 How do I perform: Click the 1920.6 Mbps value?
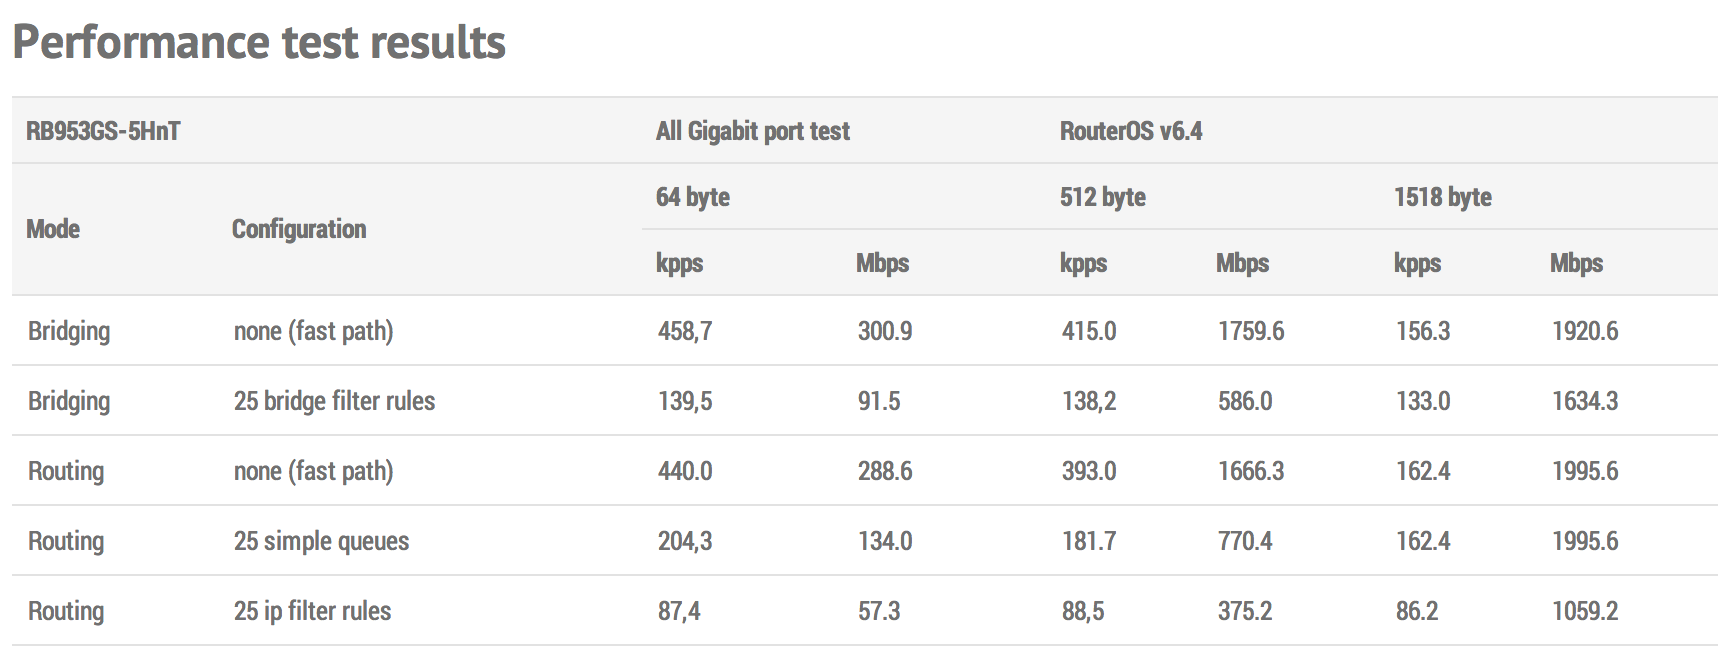click(1584, 331)
